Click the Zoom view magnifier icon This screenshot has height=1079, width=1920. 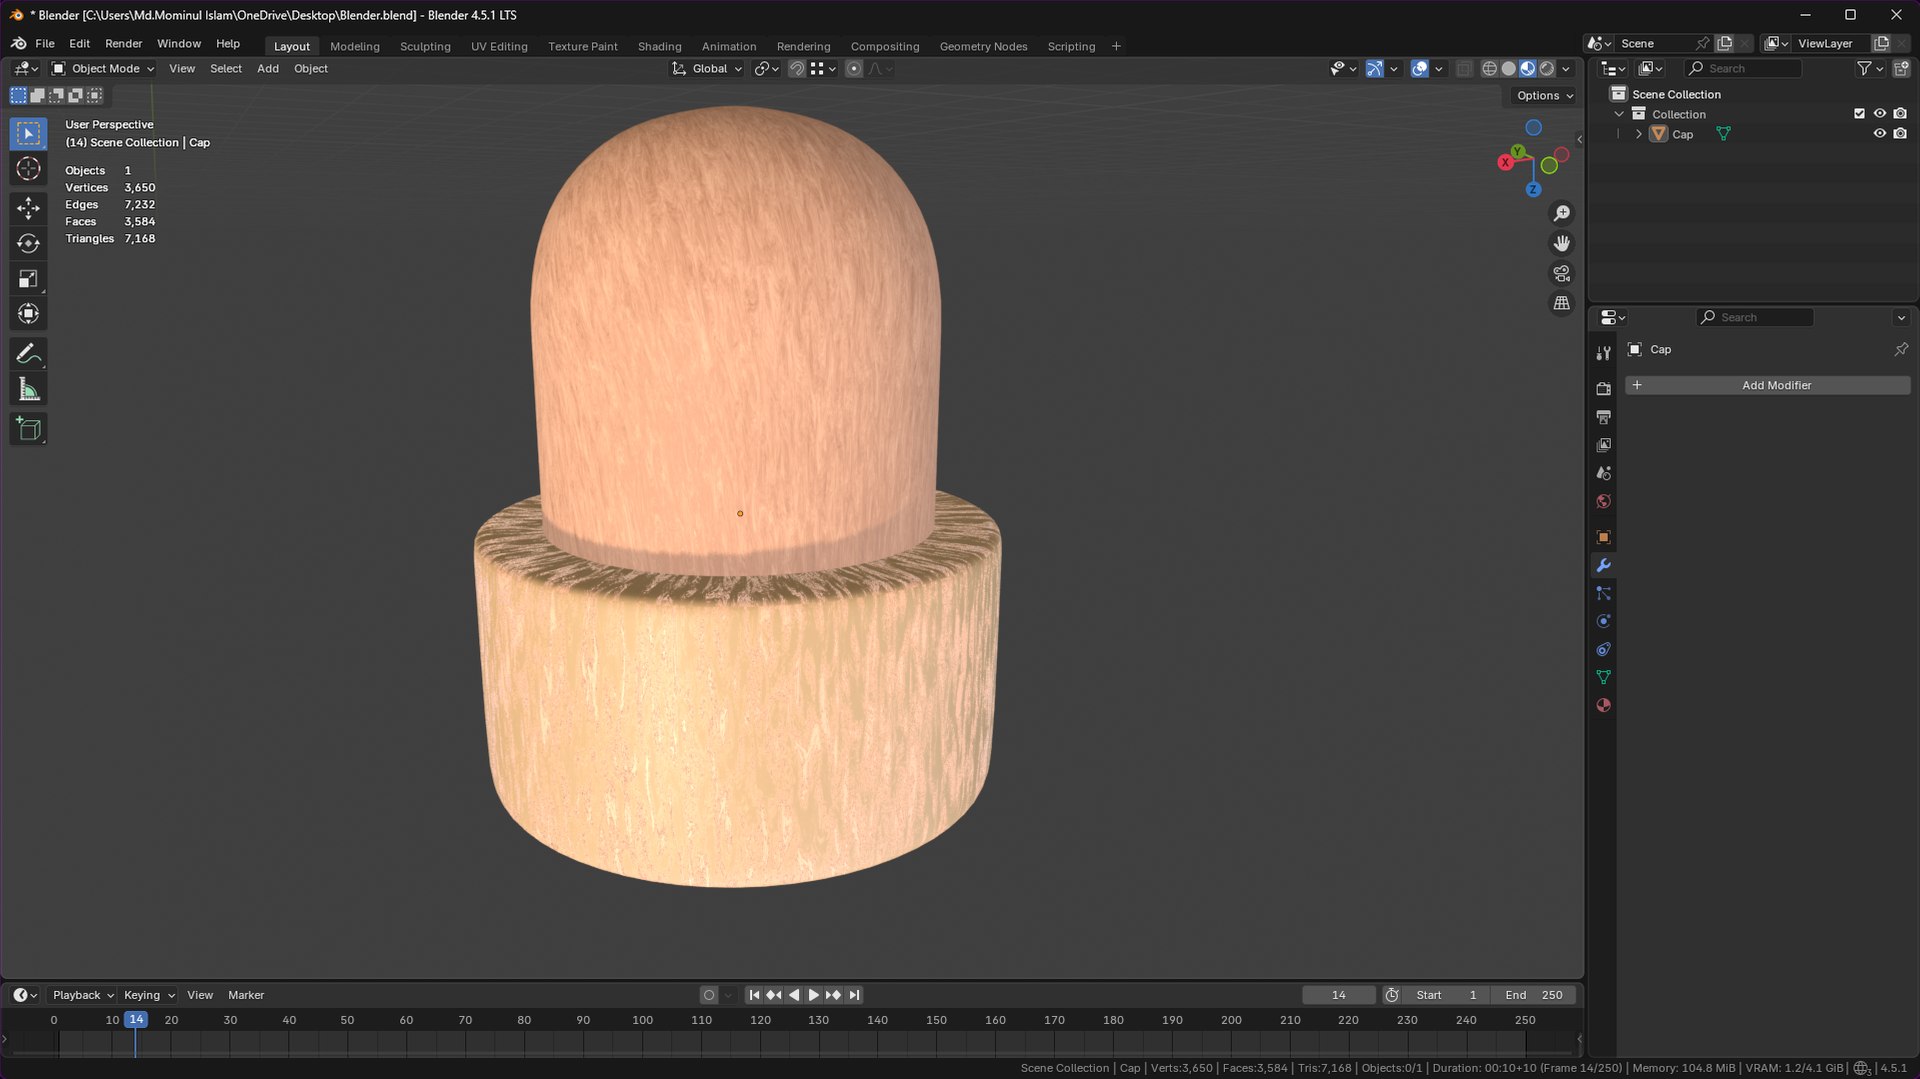(x=1561, y=214)
